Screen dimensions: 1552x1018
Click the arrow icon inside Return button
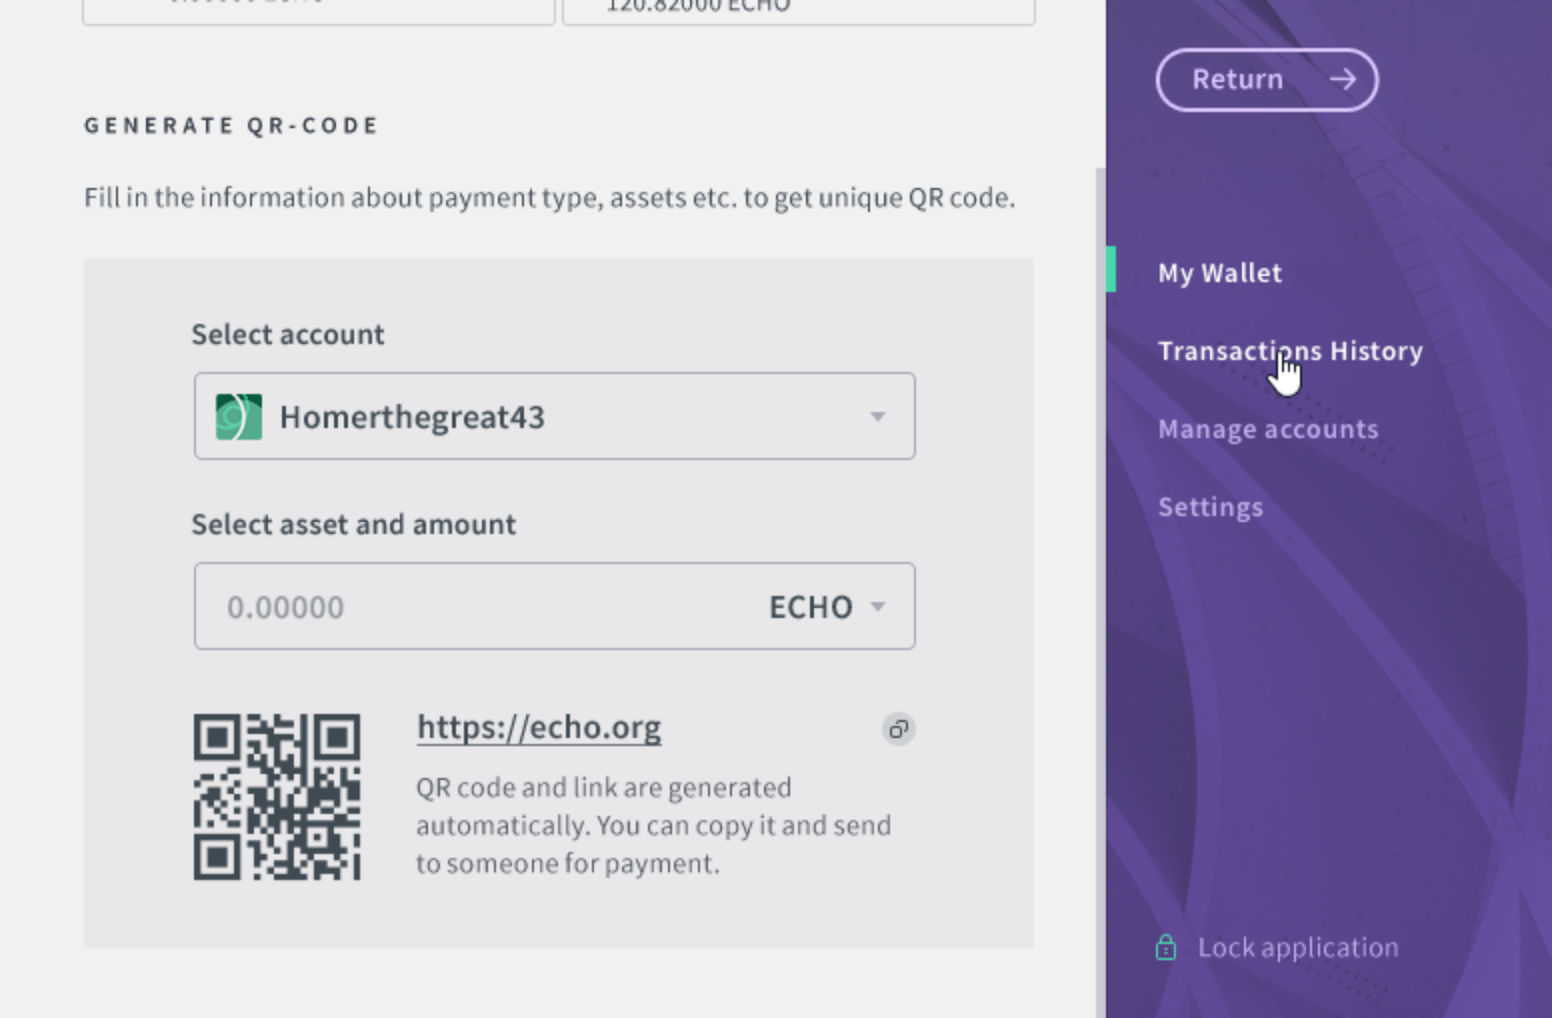pyautogui.click(x=1343, y=79)
